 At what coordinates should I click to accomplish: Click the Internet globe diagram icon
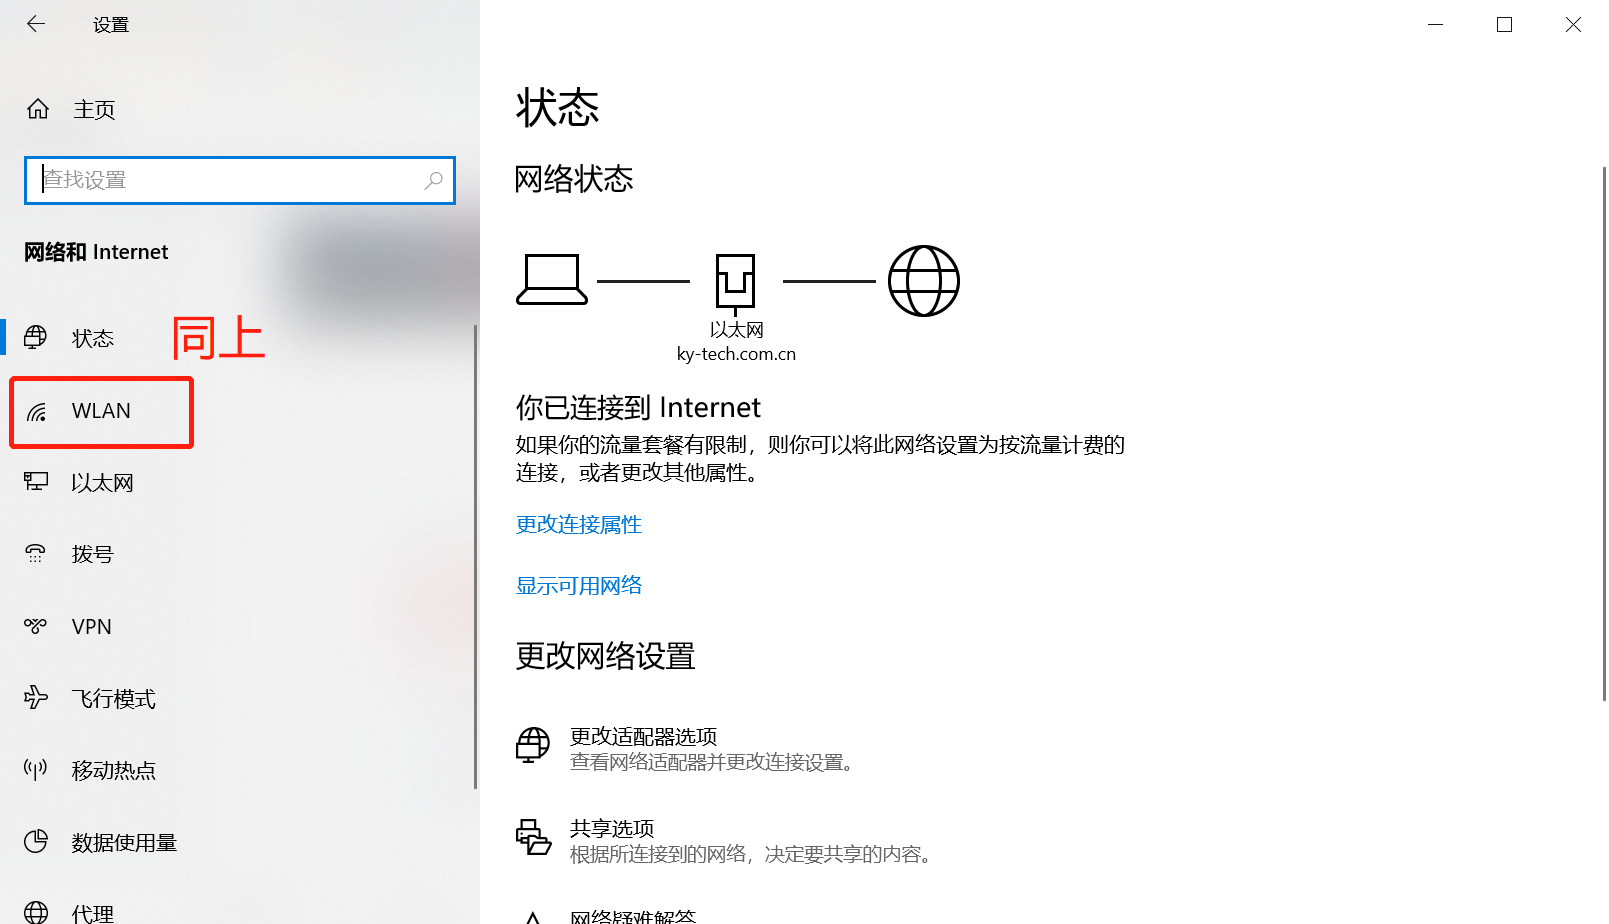924,281
